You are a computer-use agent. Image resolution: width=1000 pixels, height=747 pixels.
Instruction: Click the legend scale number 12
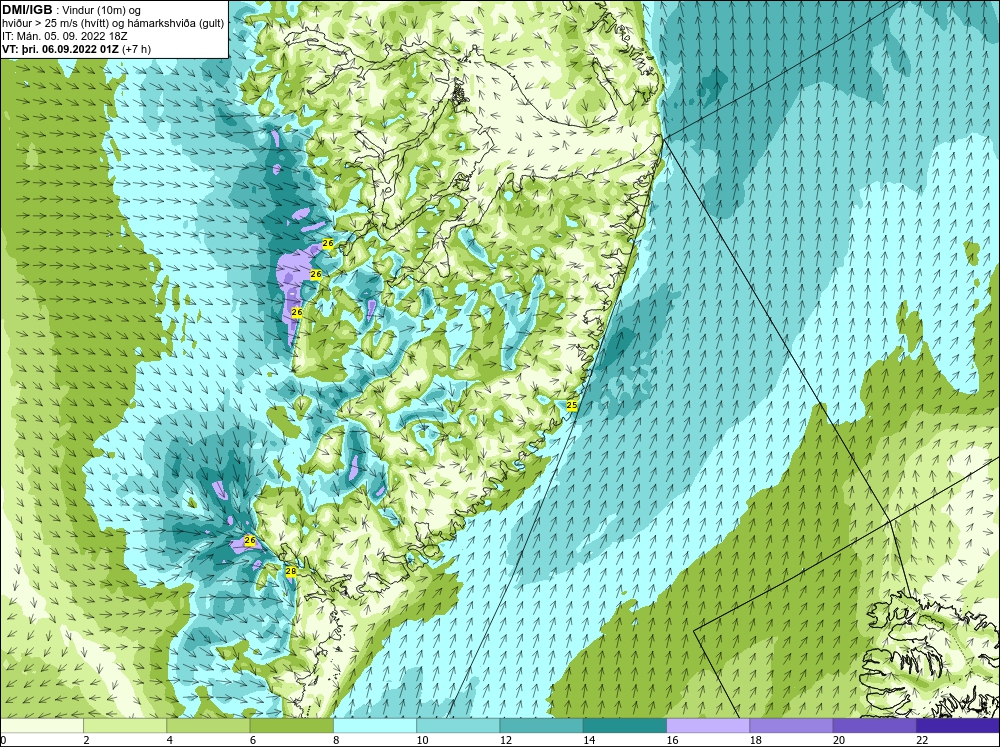click(x=505, y=740)
